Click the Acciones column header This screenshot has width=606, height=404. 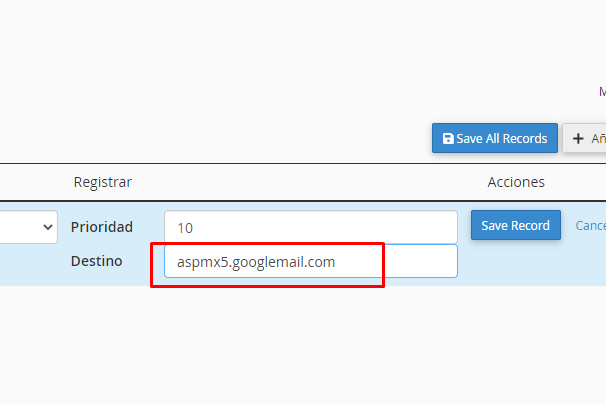pos(516,182)
